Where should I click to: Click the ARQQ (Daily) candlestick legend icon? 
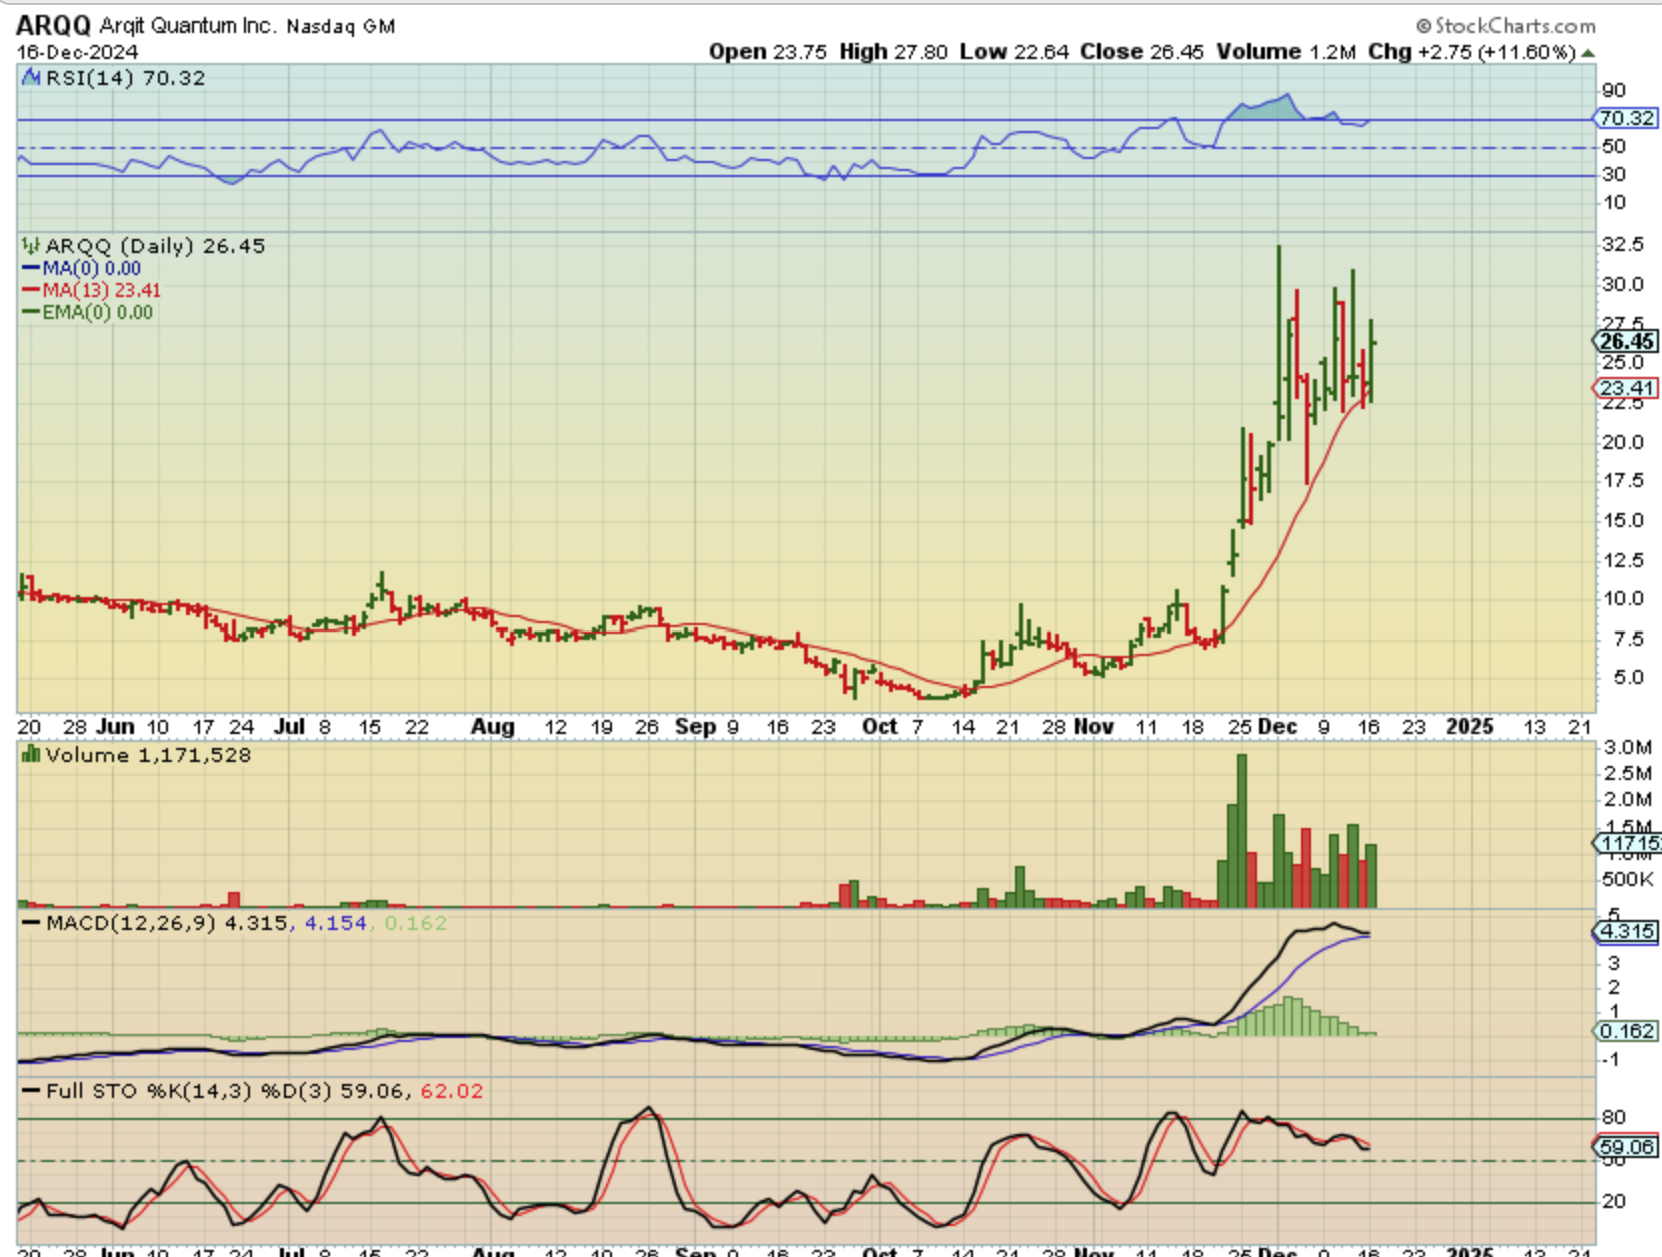coord(31,246)
